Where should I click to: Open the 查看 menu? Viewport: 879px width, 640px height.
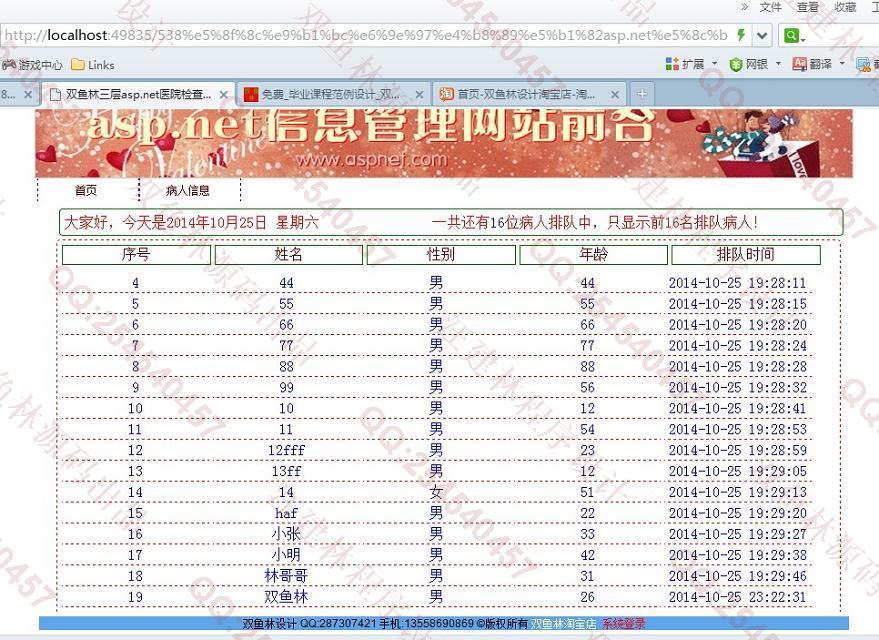click(x=808, y=7)
